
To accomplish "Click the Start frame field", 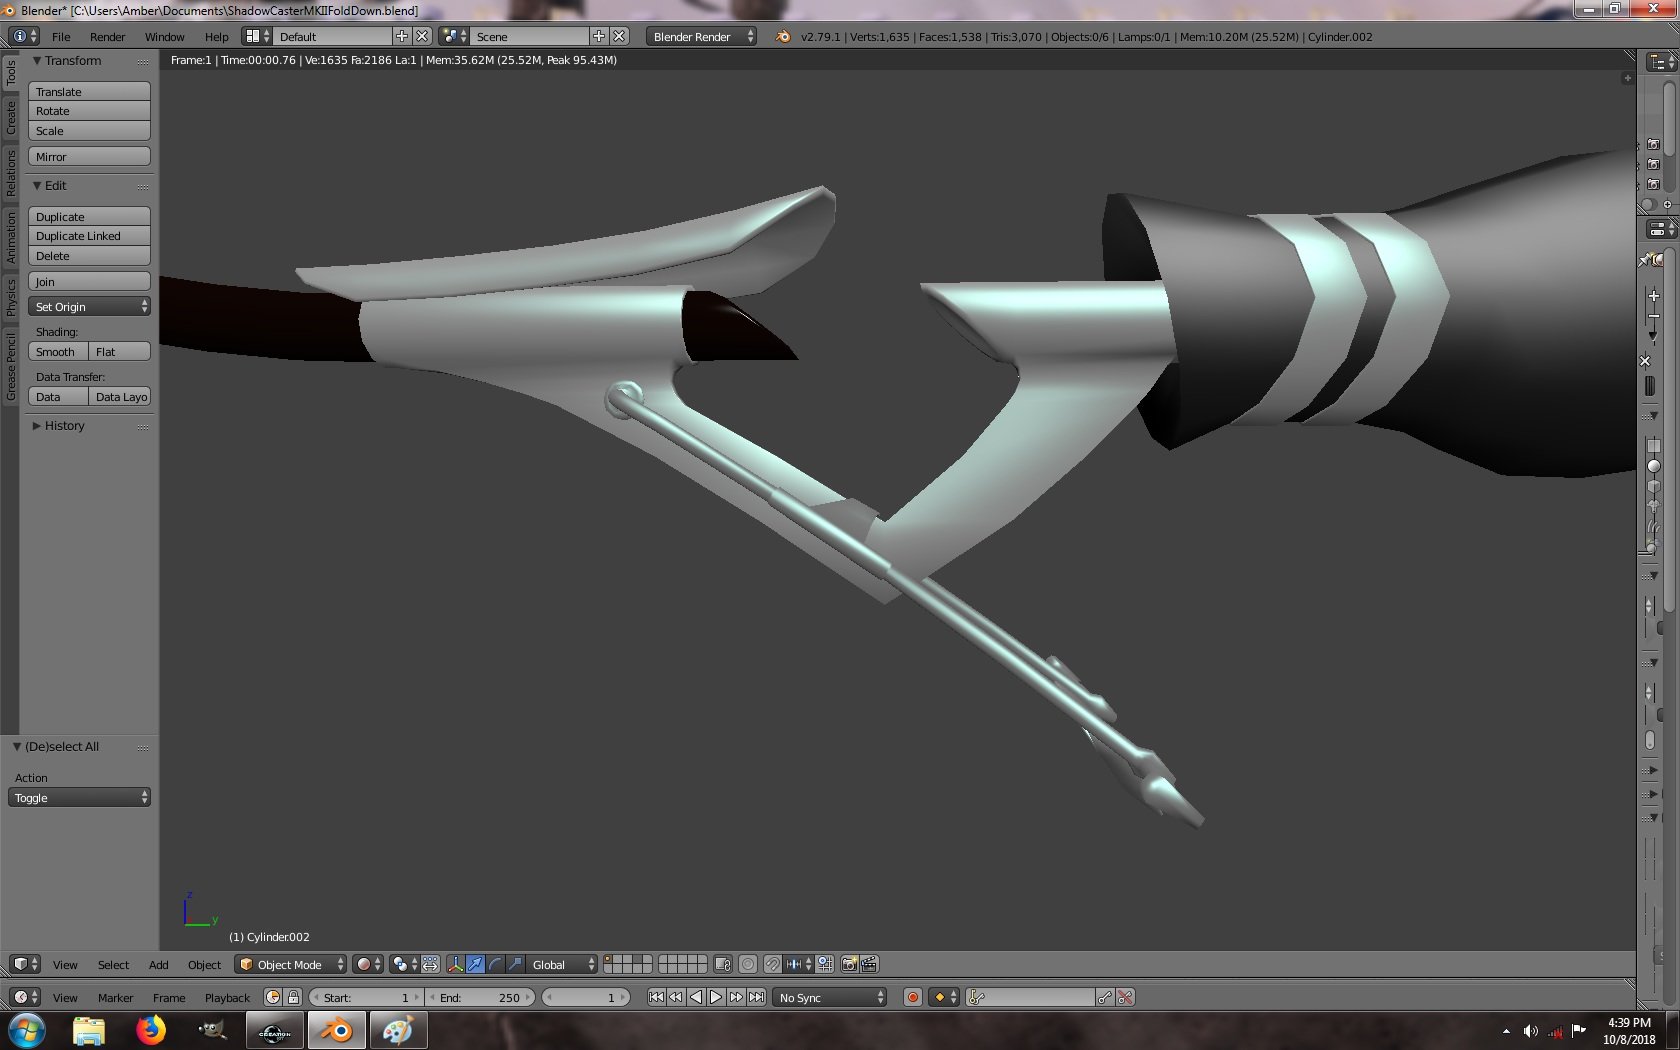I will pos(366,997).
